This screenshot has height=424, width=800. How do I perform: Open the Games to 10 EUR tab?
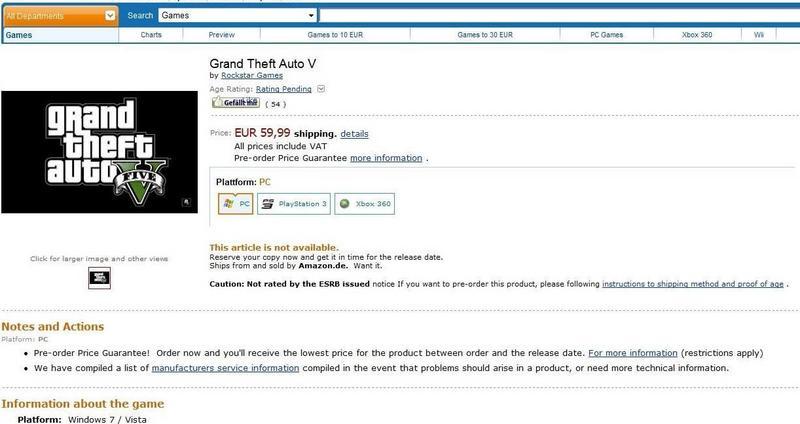335,35
